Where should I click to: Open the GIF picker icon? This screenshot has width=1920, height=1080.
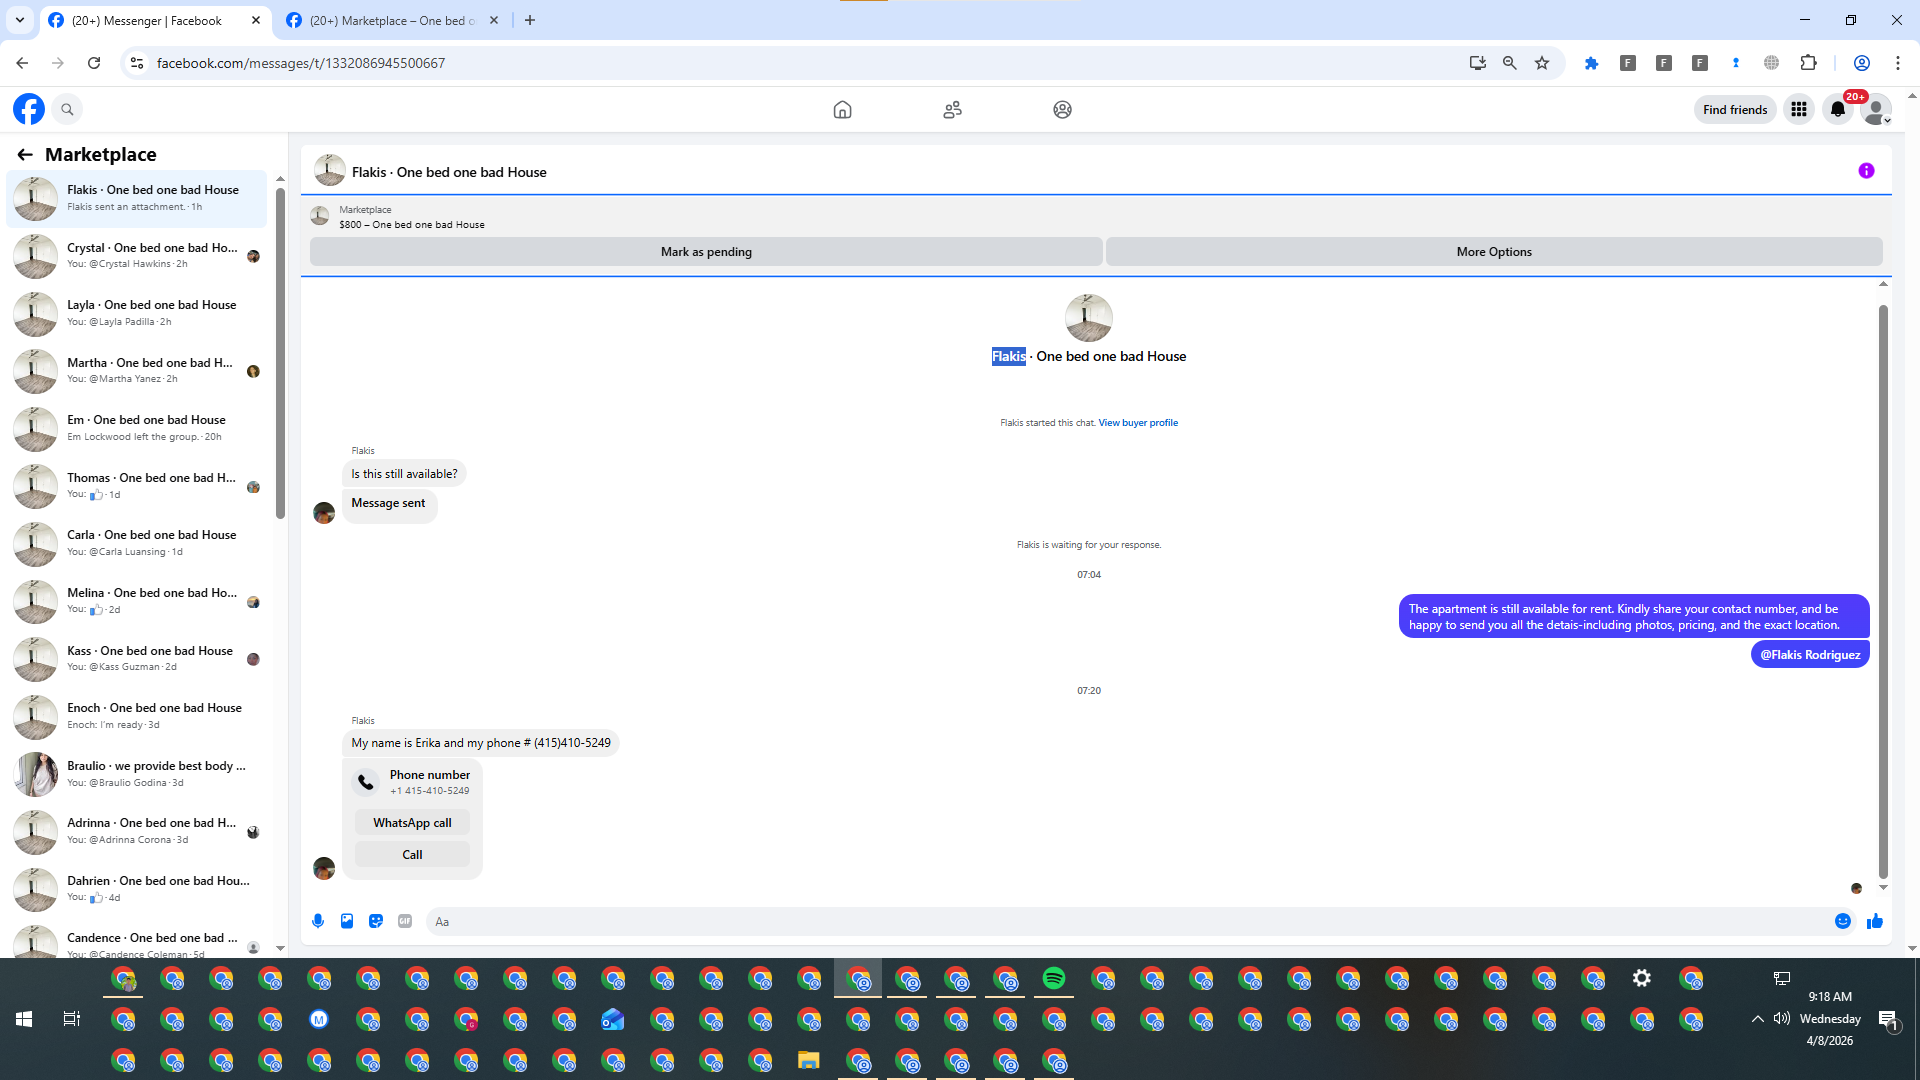405,921
